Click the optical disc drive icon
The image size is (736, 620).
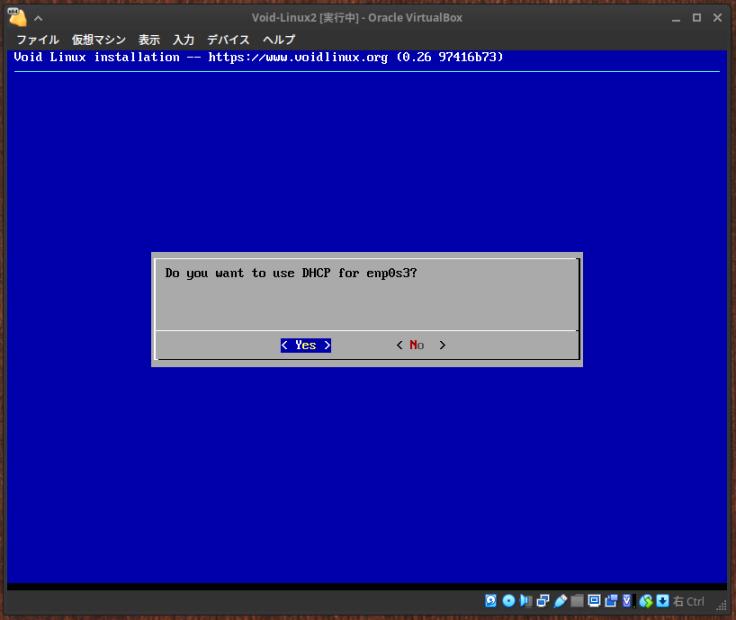click(508, 601)
